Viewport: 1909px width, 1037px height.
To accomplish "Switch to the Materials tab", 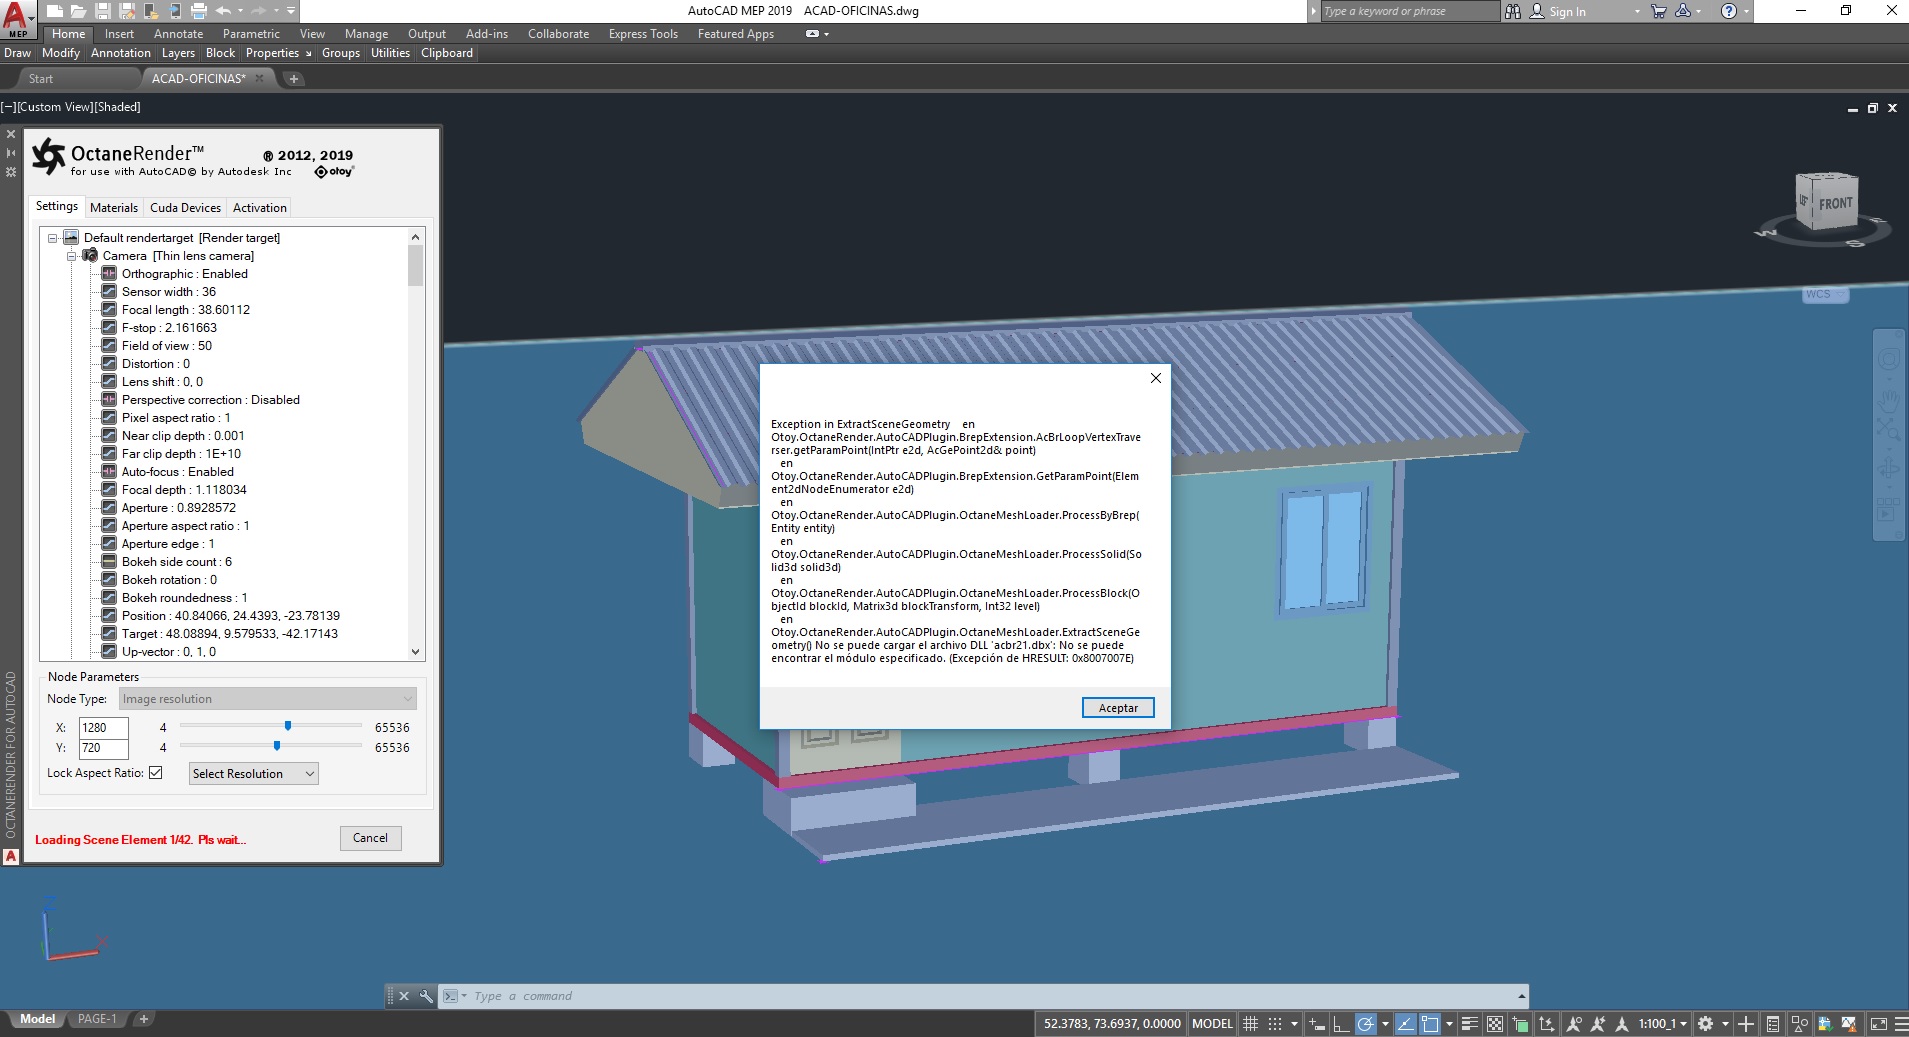I will coord(114,207).
